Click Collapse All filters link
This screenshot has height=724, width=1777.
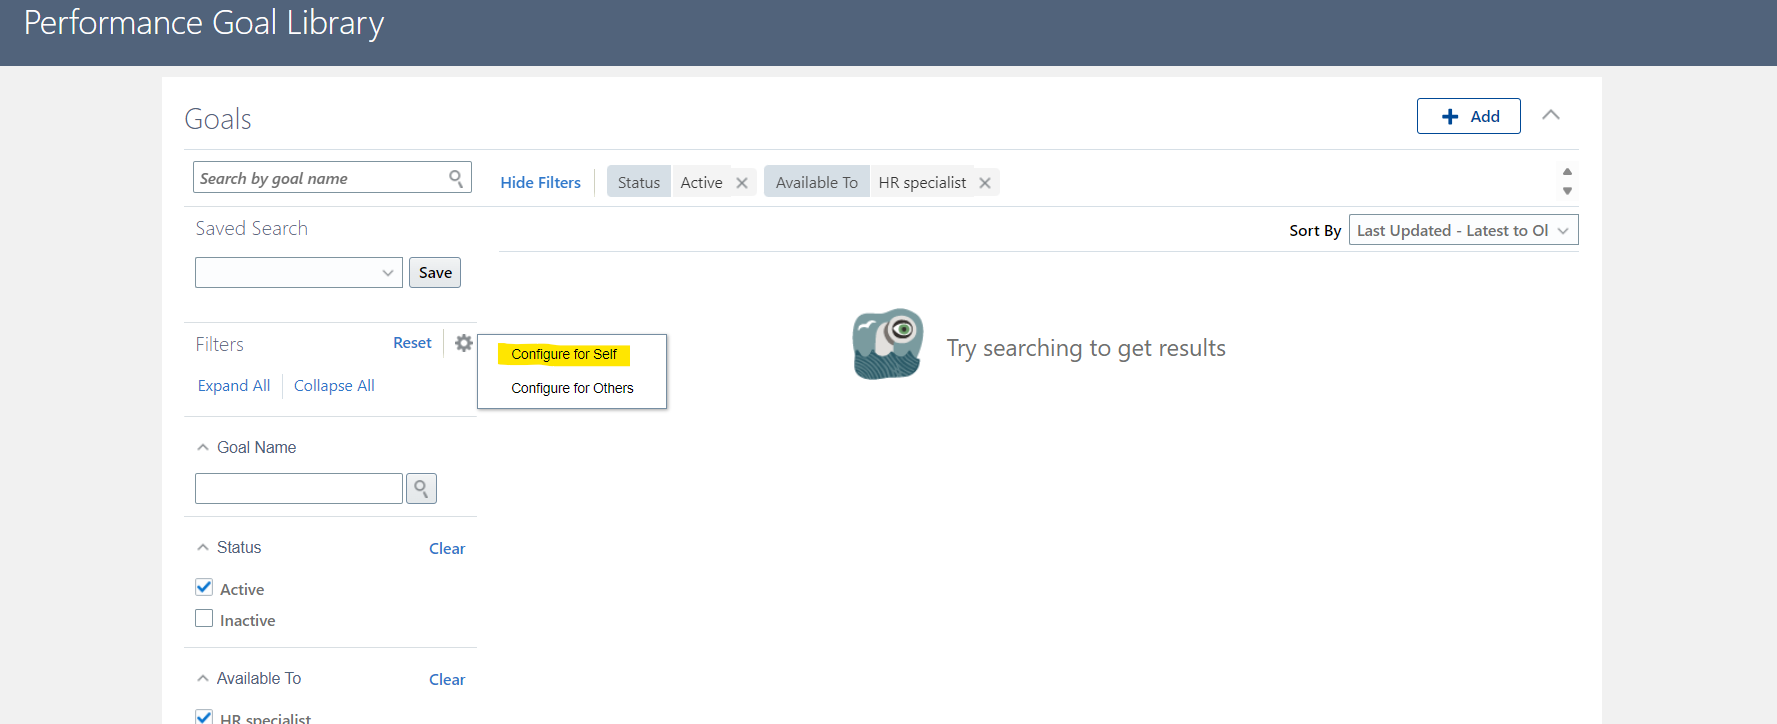(x=334, y=385)
